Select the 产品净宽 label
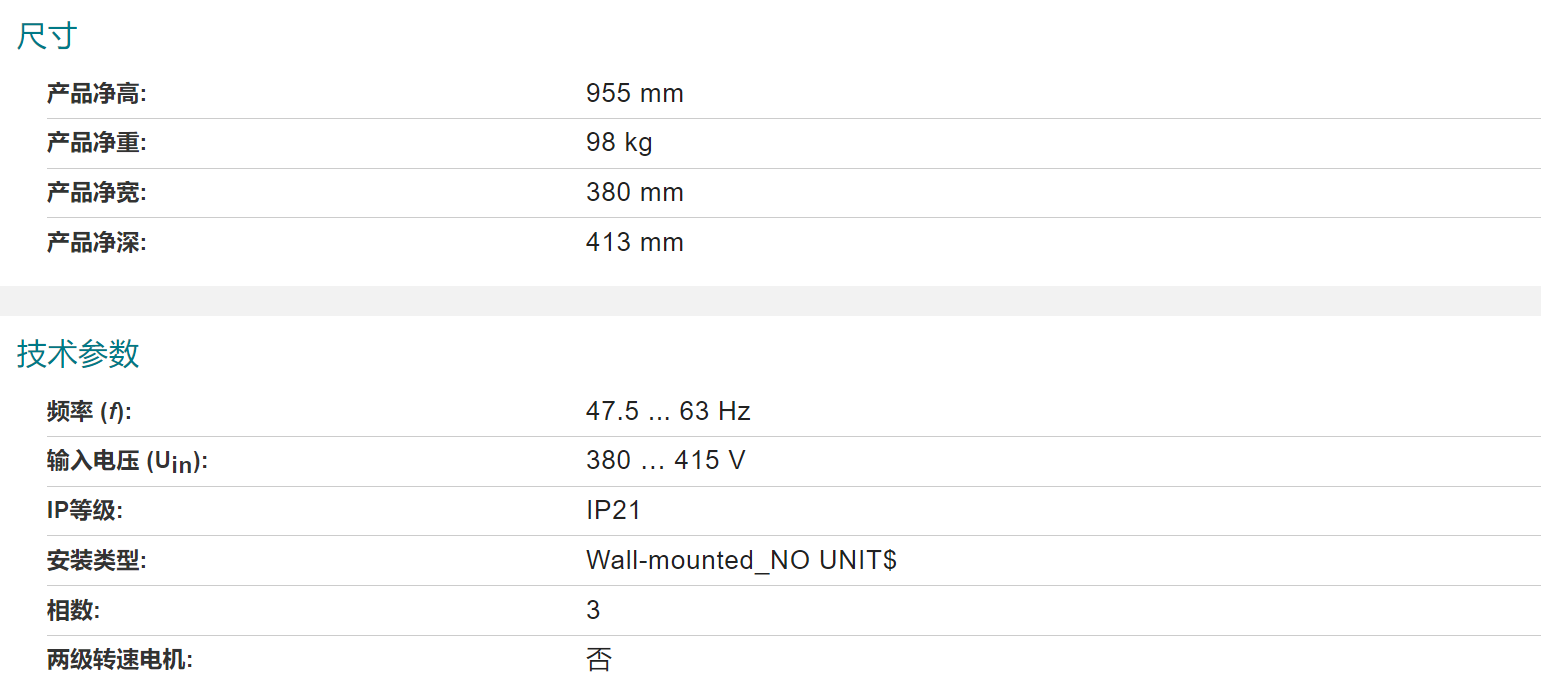The width and height of the screenshot is (1541, 696). point(96,192)
